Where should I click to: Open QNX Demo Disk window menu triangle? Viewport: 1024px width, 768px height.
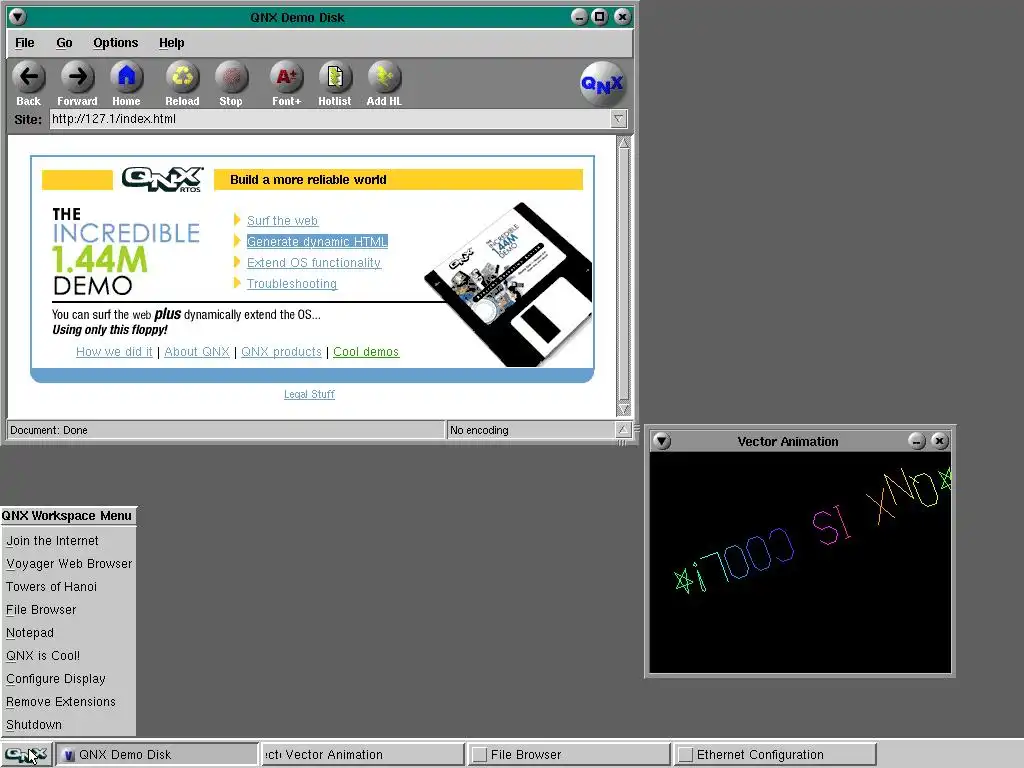[x=17, y=17]
